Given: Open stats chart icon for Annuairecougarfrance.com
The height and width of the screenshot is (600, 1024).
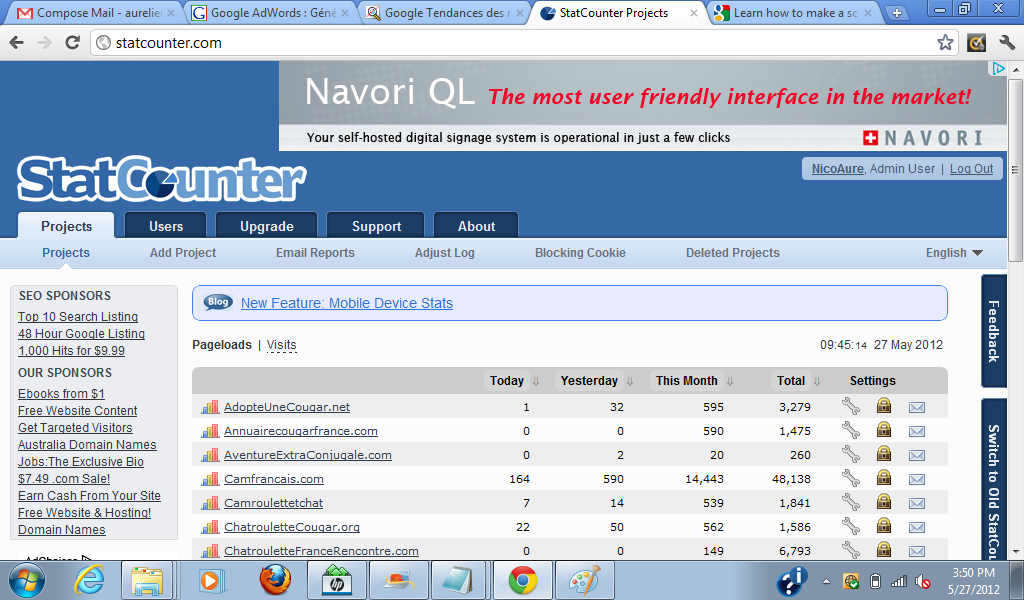Looking at the screenshot, I should [x=210, y=432].
